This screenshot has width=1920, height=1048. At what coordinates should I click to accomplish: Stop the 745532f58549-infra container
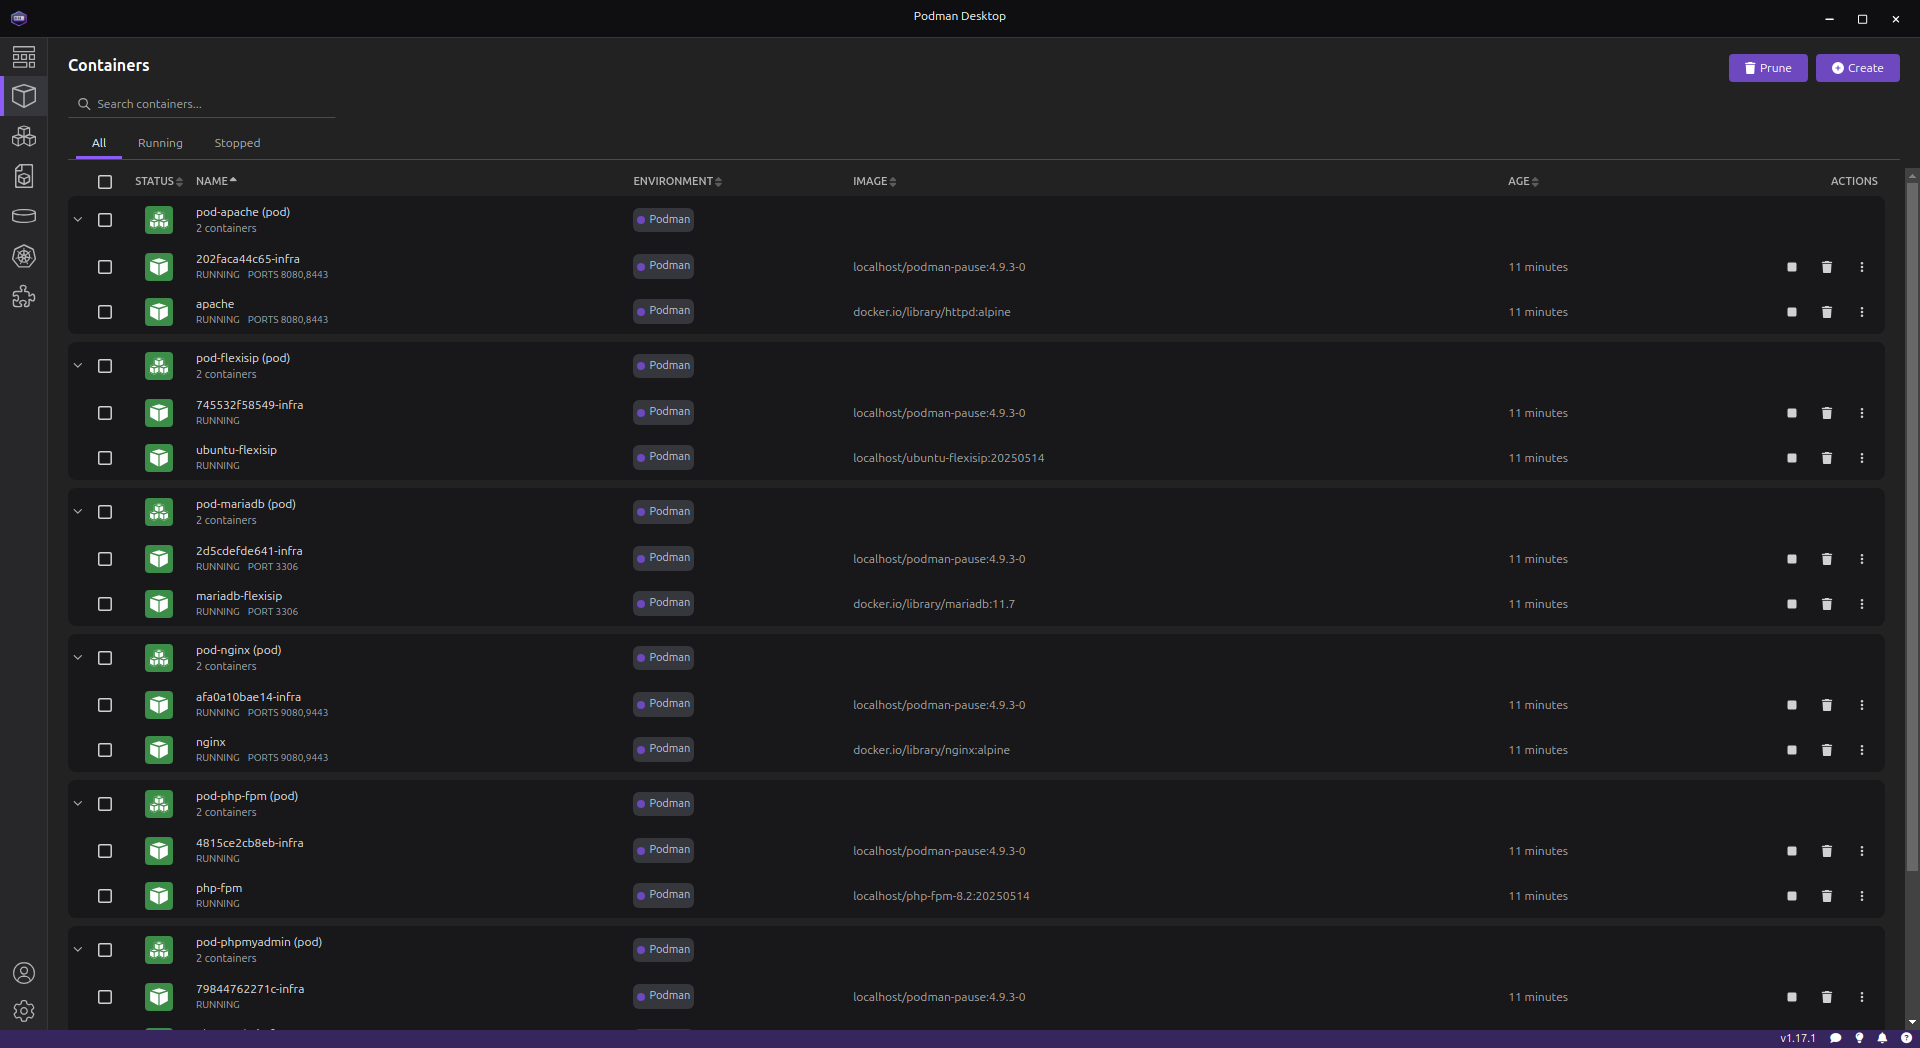click(x=1792, y=413)
